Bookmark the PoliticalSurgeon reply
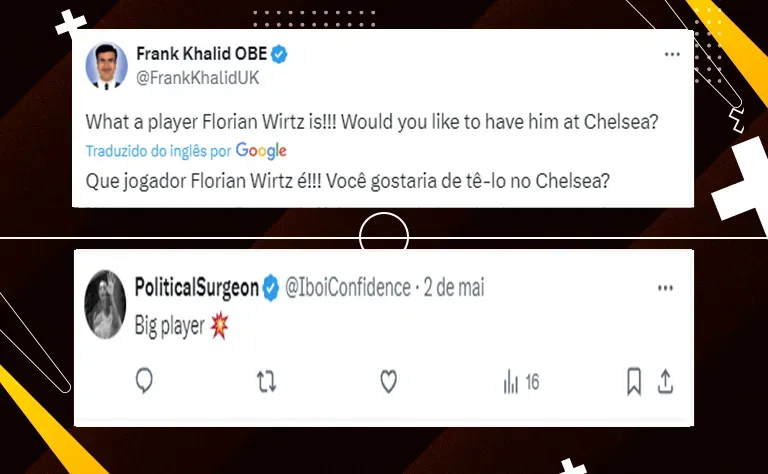Screen dimensions: 768x474 633,381
